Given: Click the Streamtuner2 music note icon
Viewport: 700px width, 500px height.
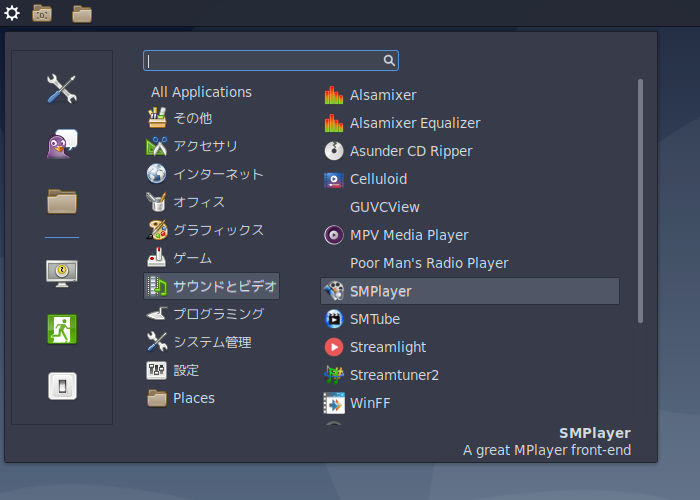Looking at the screenshot, I should point(334,375).
